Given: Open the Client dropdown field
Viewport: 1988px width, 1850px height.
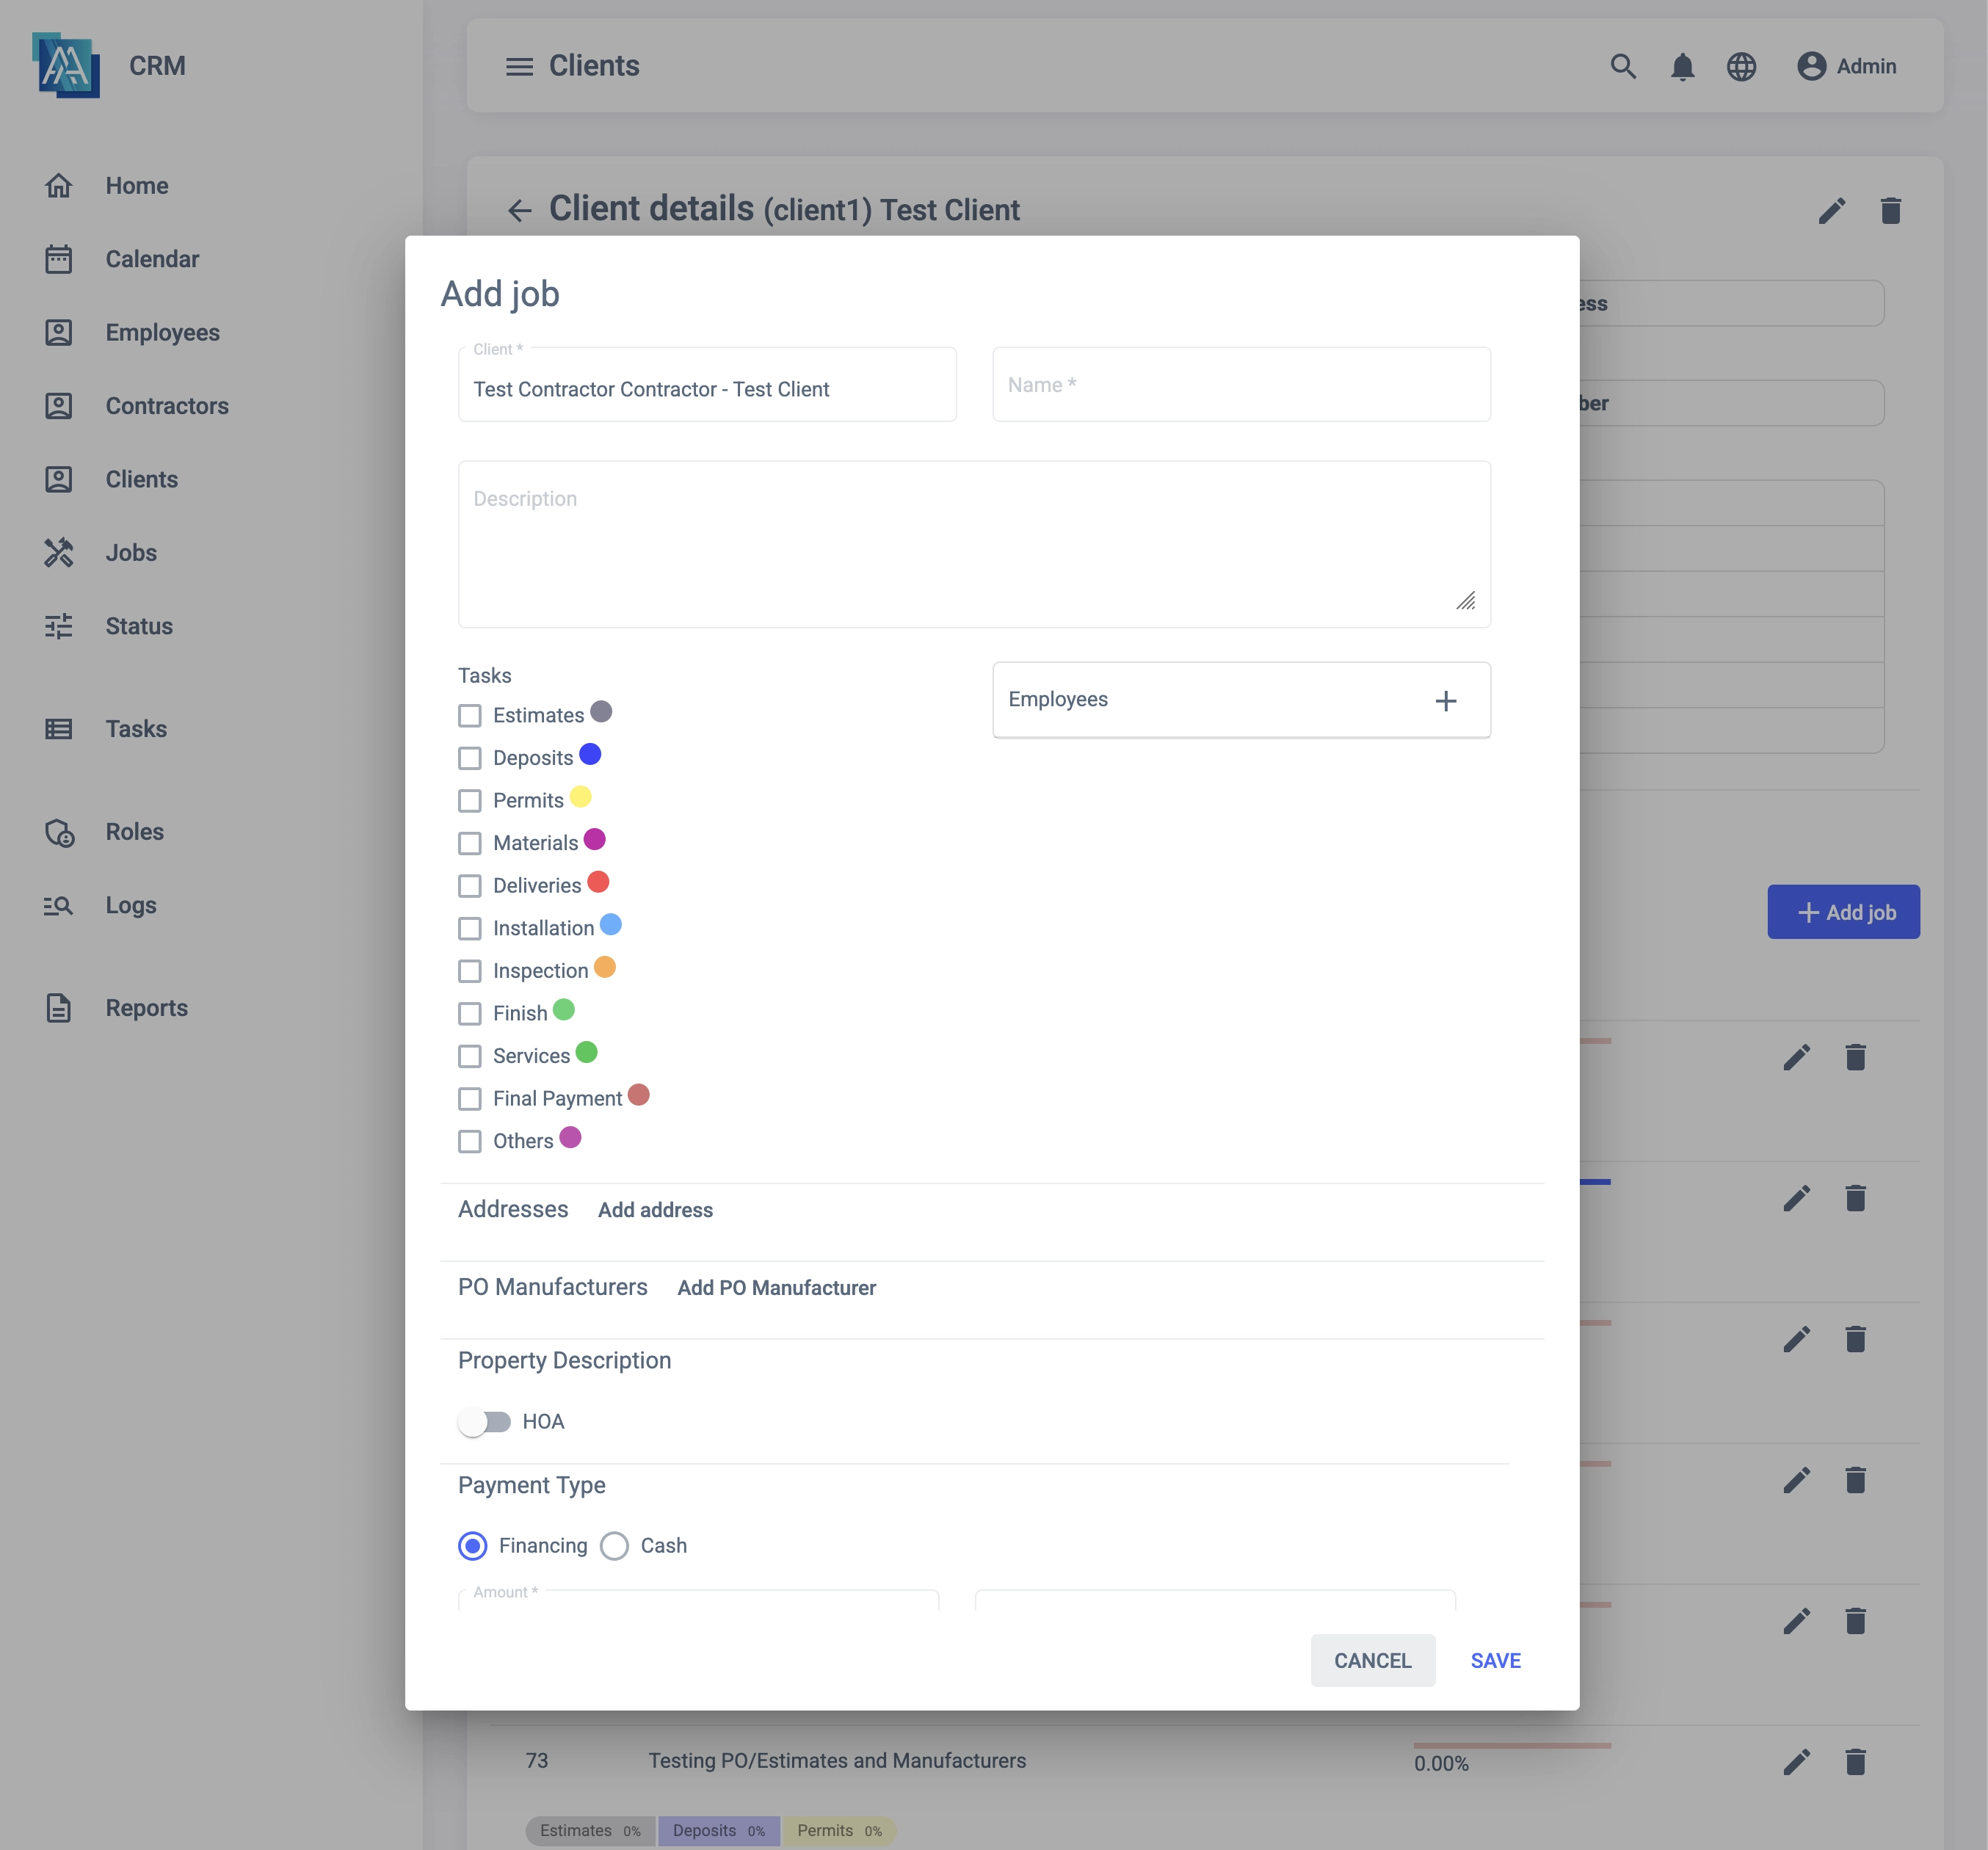Looking at the screenshot, I should point(706,388).
